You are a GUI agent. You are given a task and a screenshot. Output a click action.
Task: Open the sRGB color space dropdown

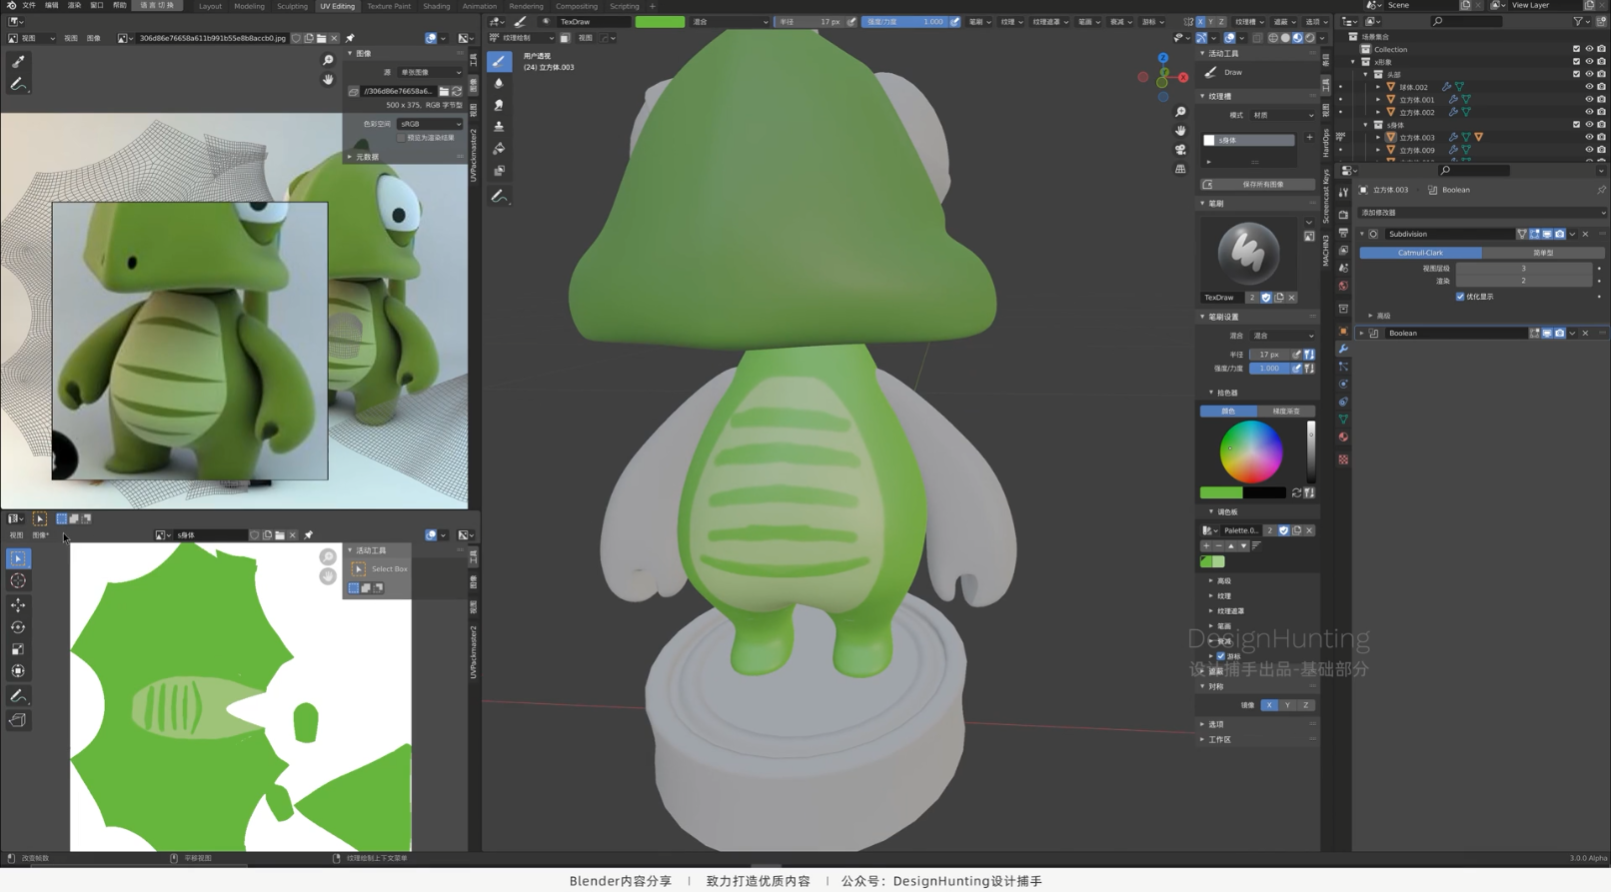pos(430,124)
